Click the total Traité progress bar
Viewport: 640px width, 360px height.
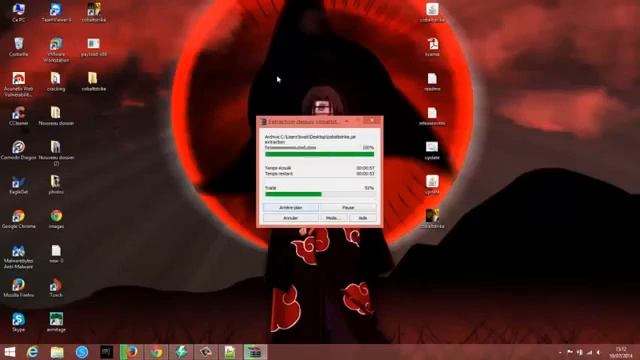320,194
